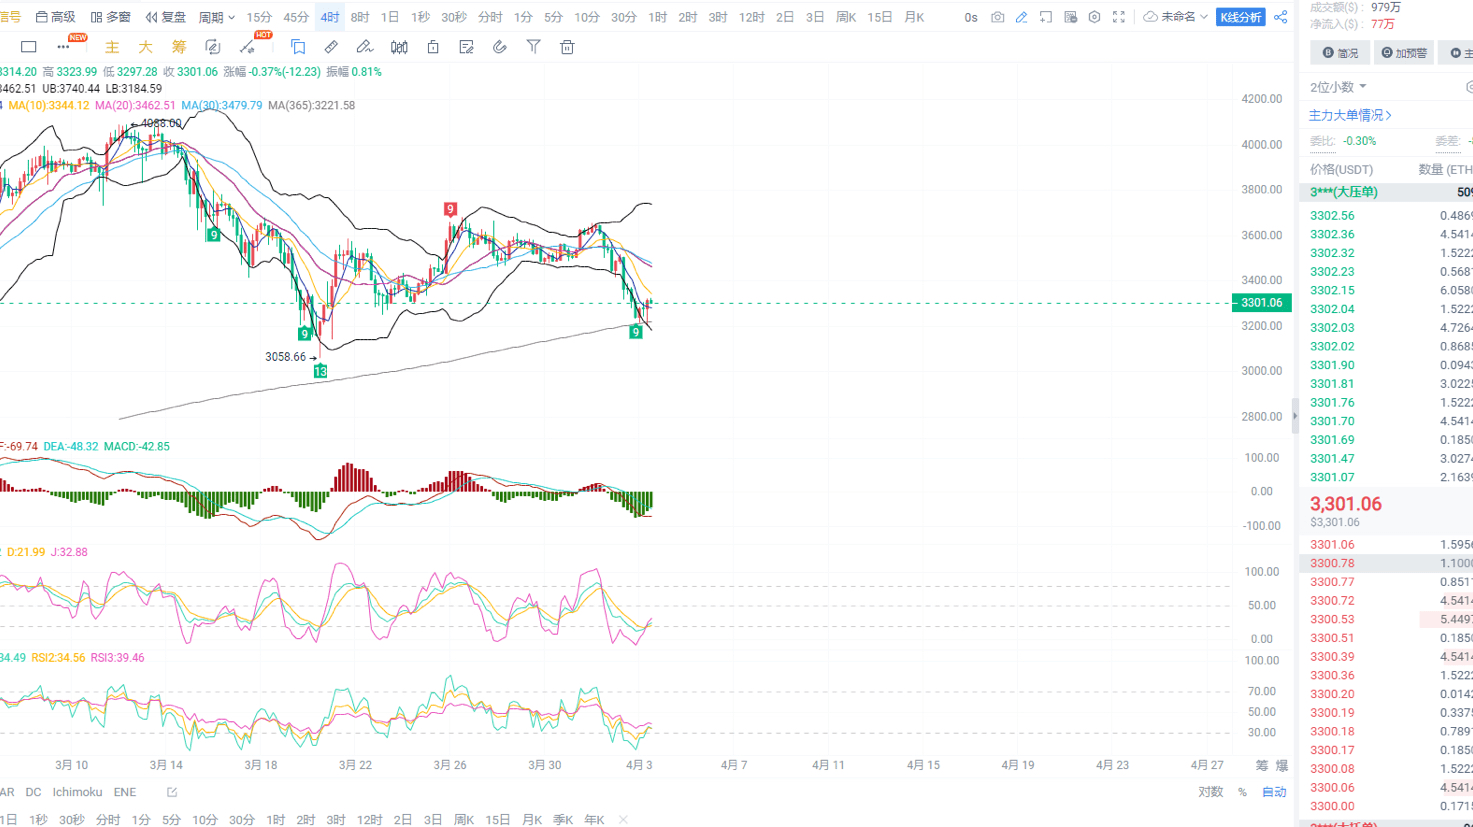Select the 12时 timeframe in top bar
Screen dimensions: 1473x827
[751, 17]
